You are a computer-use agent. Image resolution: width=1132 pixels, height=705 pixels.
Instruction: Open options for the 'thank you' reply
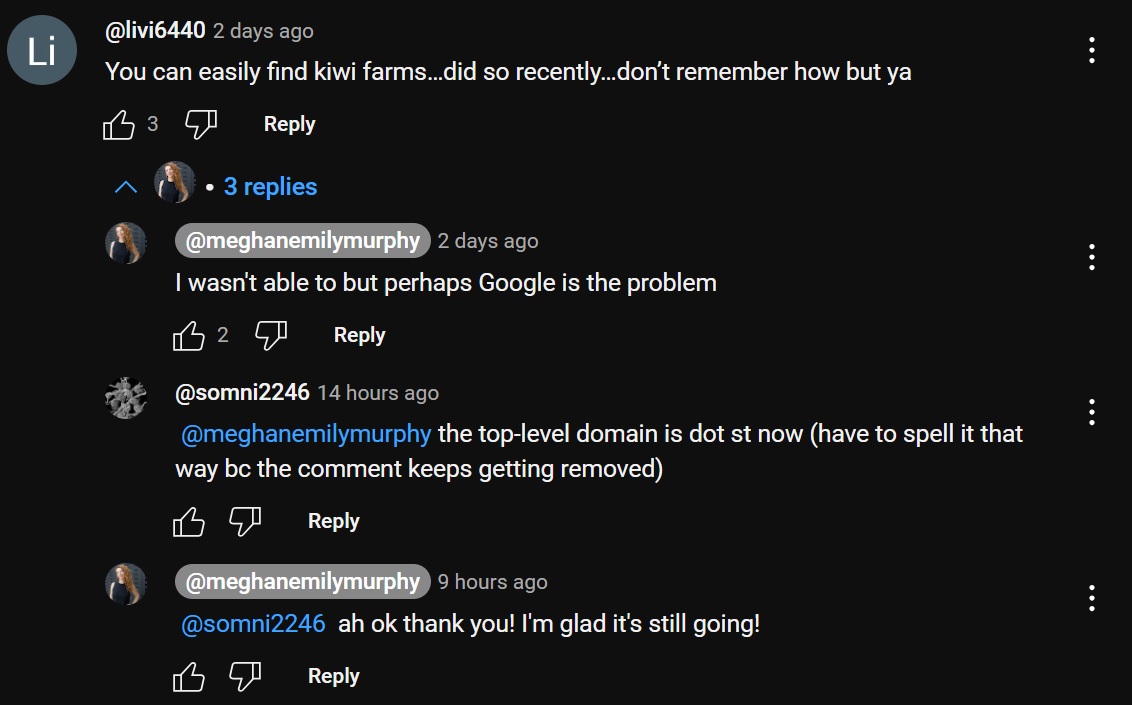pos(1091,598)
